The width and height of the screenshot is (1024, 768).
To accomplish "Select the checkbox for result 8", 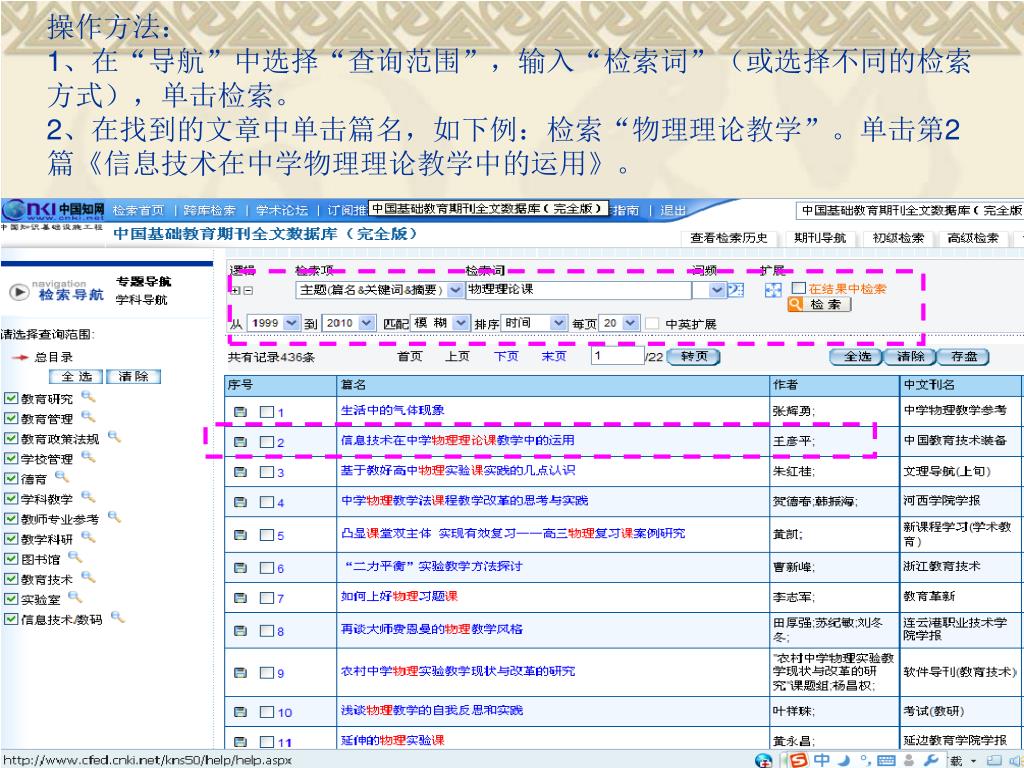I will 266,631.
